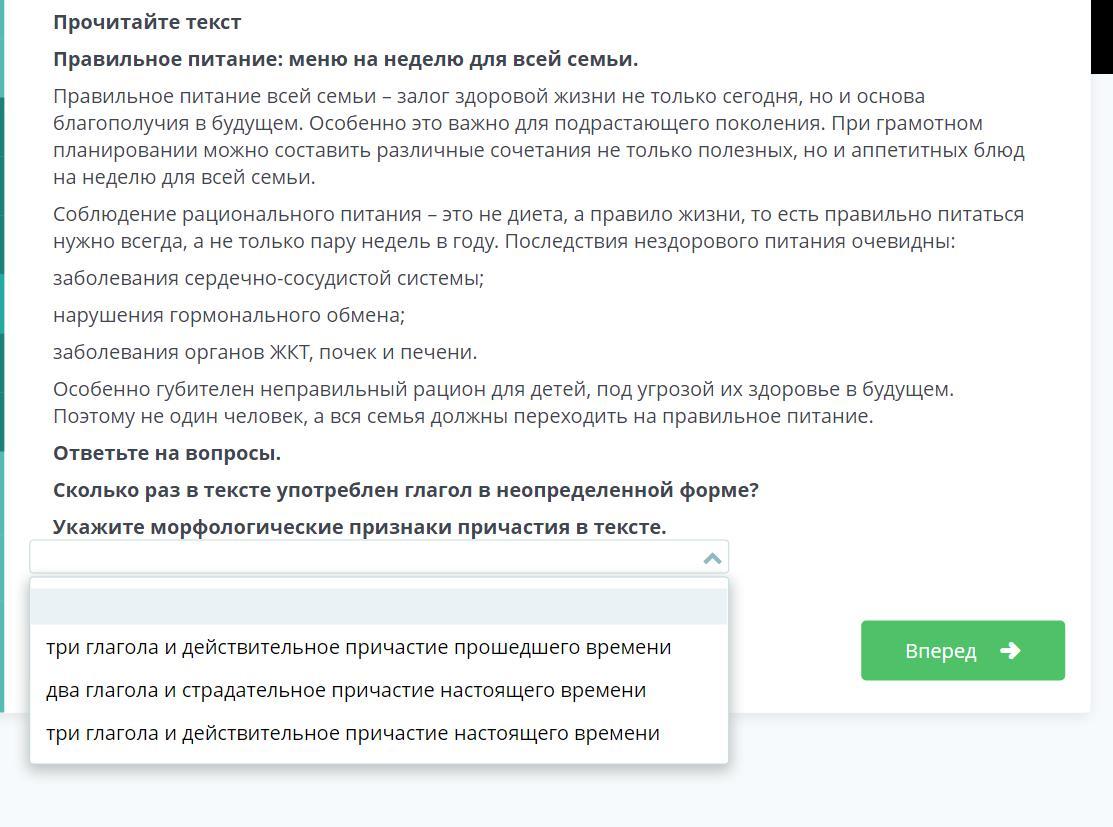Click the line 'заболевания сердечно-сосудистой системы'
This screenshot has width=1113, height=827.
pos(268,278)
